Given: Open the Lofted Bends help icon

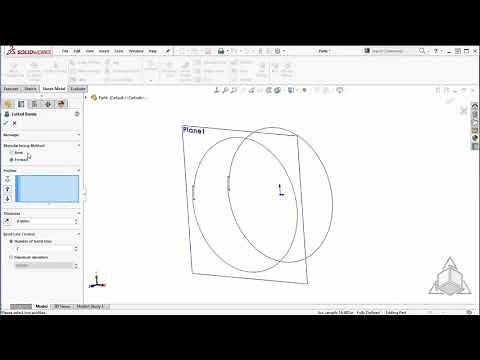Looking at the screenshot, I should [77, 114].
